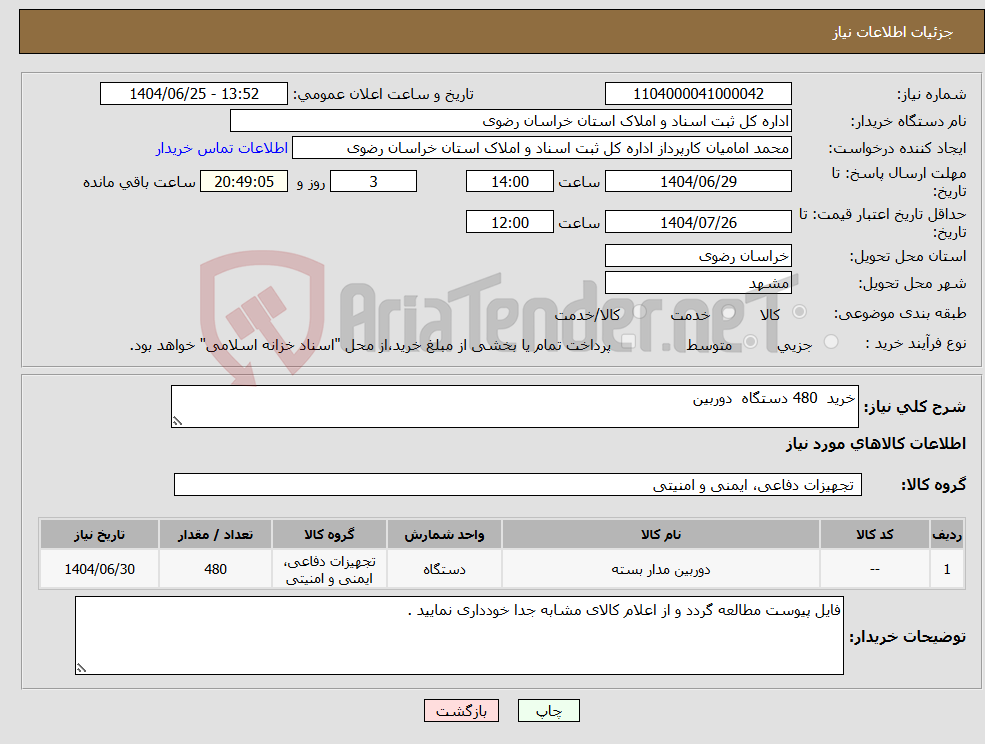Select the کالا classification radio button
Image resolution: width=985 pixels, height=744 pixels.
pos(799,312)
